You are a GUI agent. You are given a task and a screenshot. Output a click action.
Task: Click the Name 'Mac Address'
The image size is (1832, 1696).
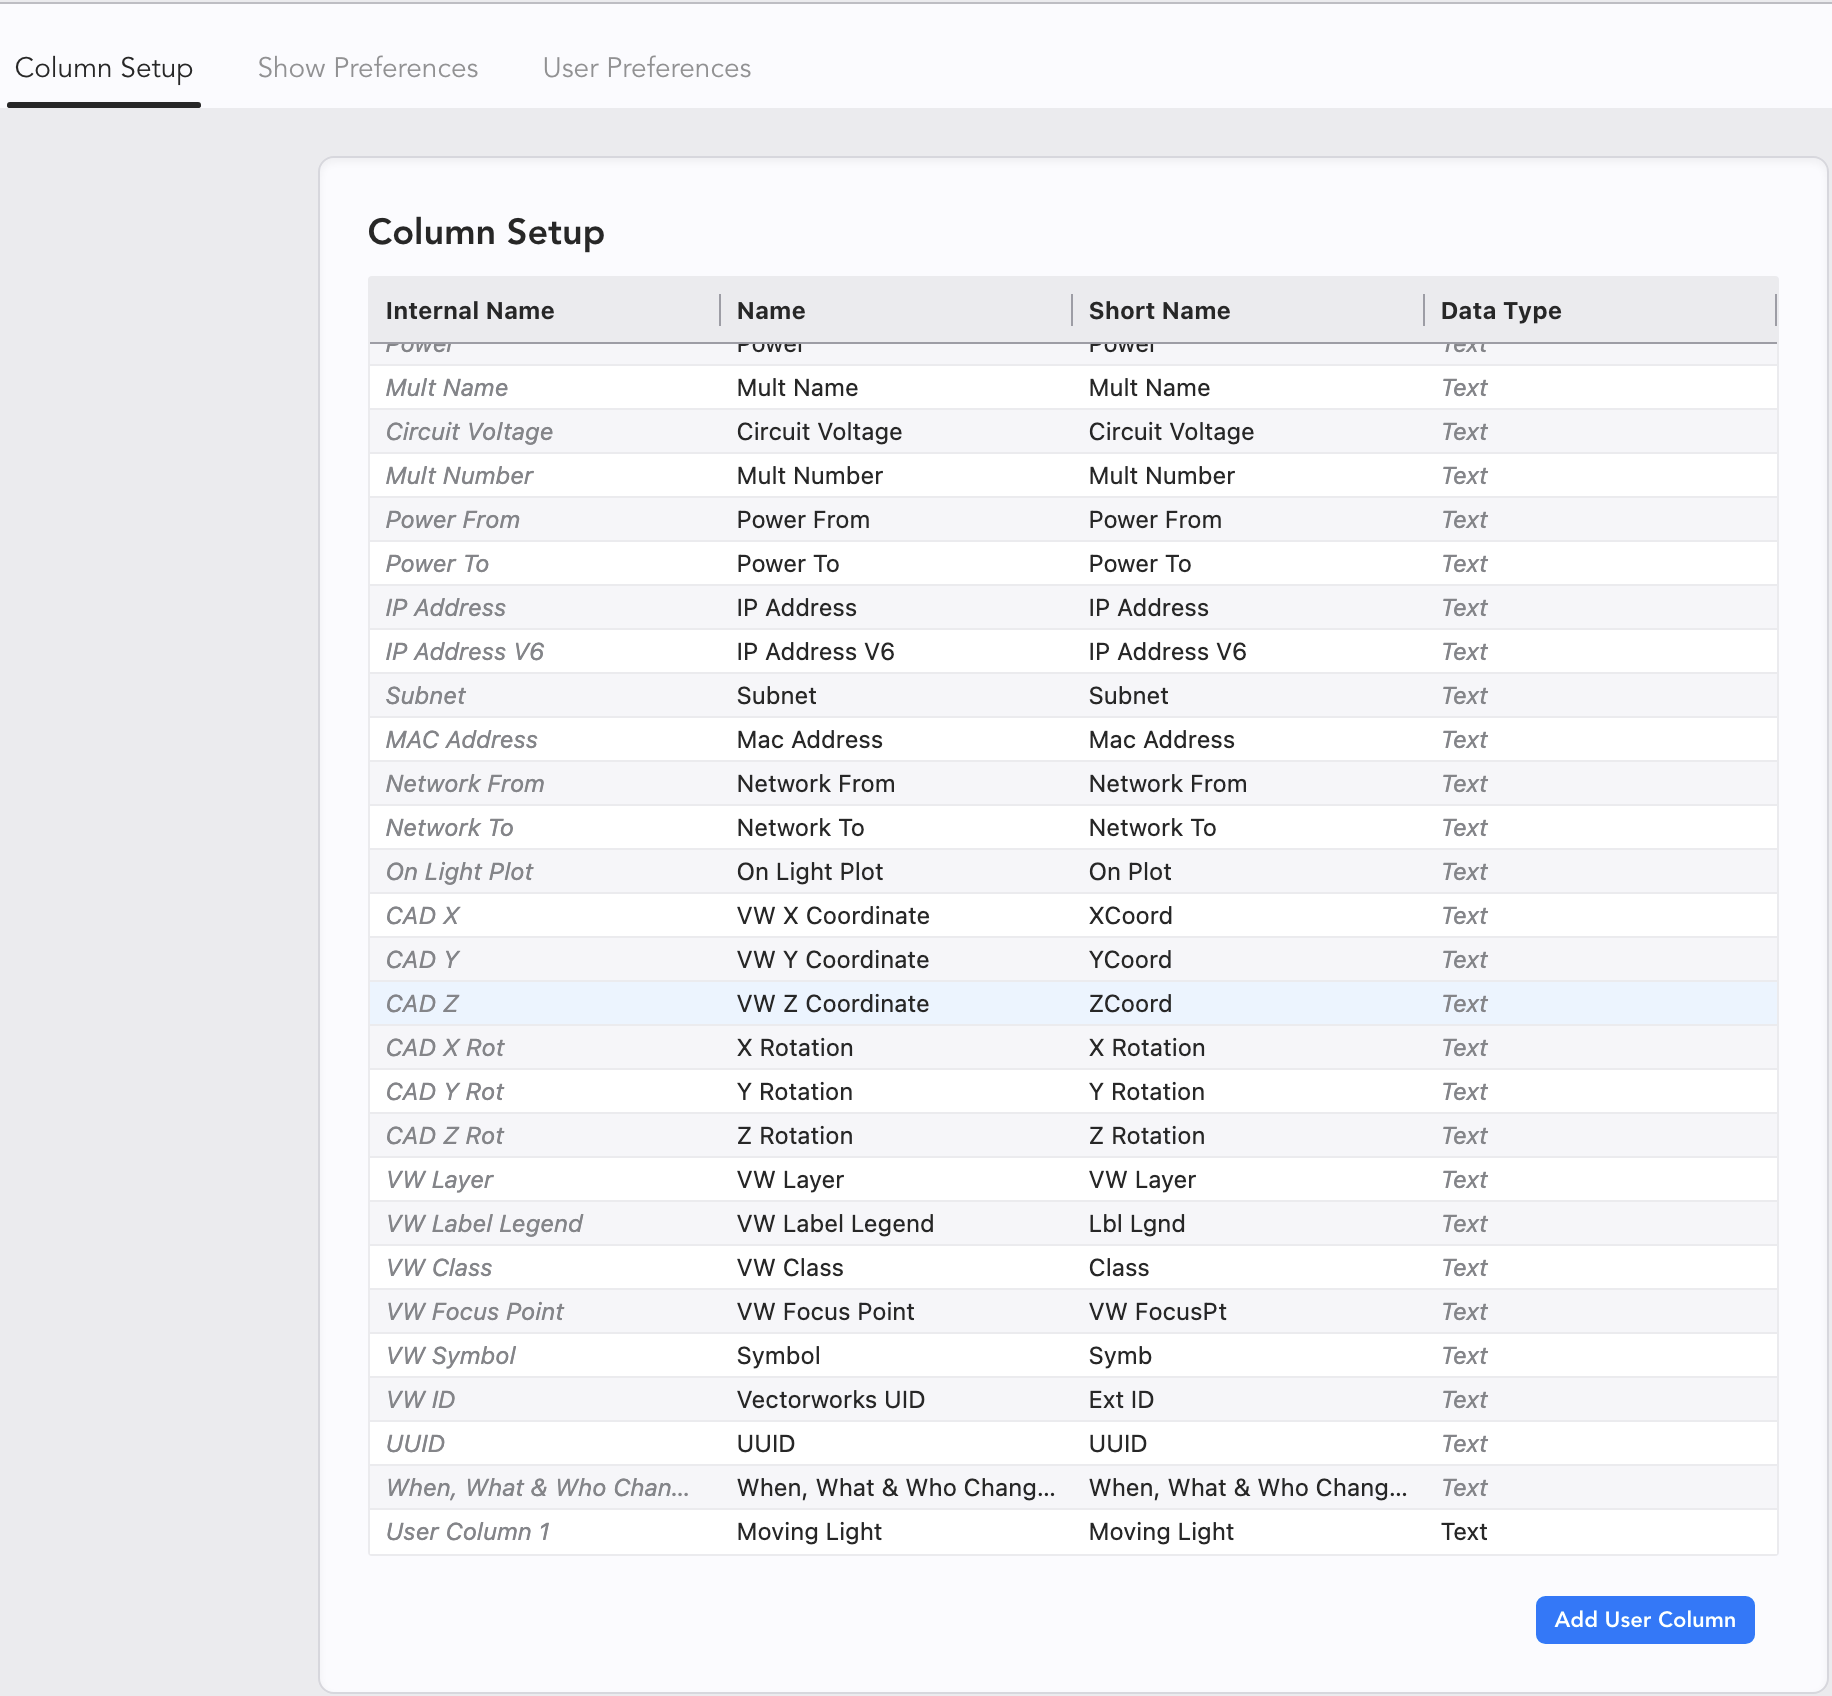point(810,740)
